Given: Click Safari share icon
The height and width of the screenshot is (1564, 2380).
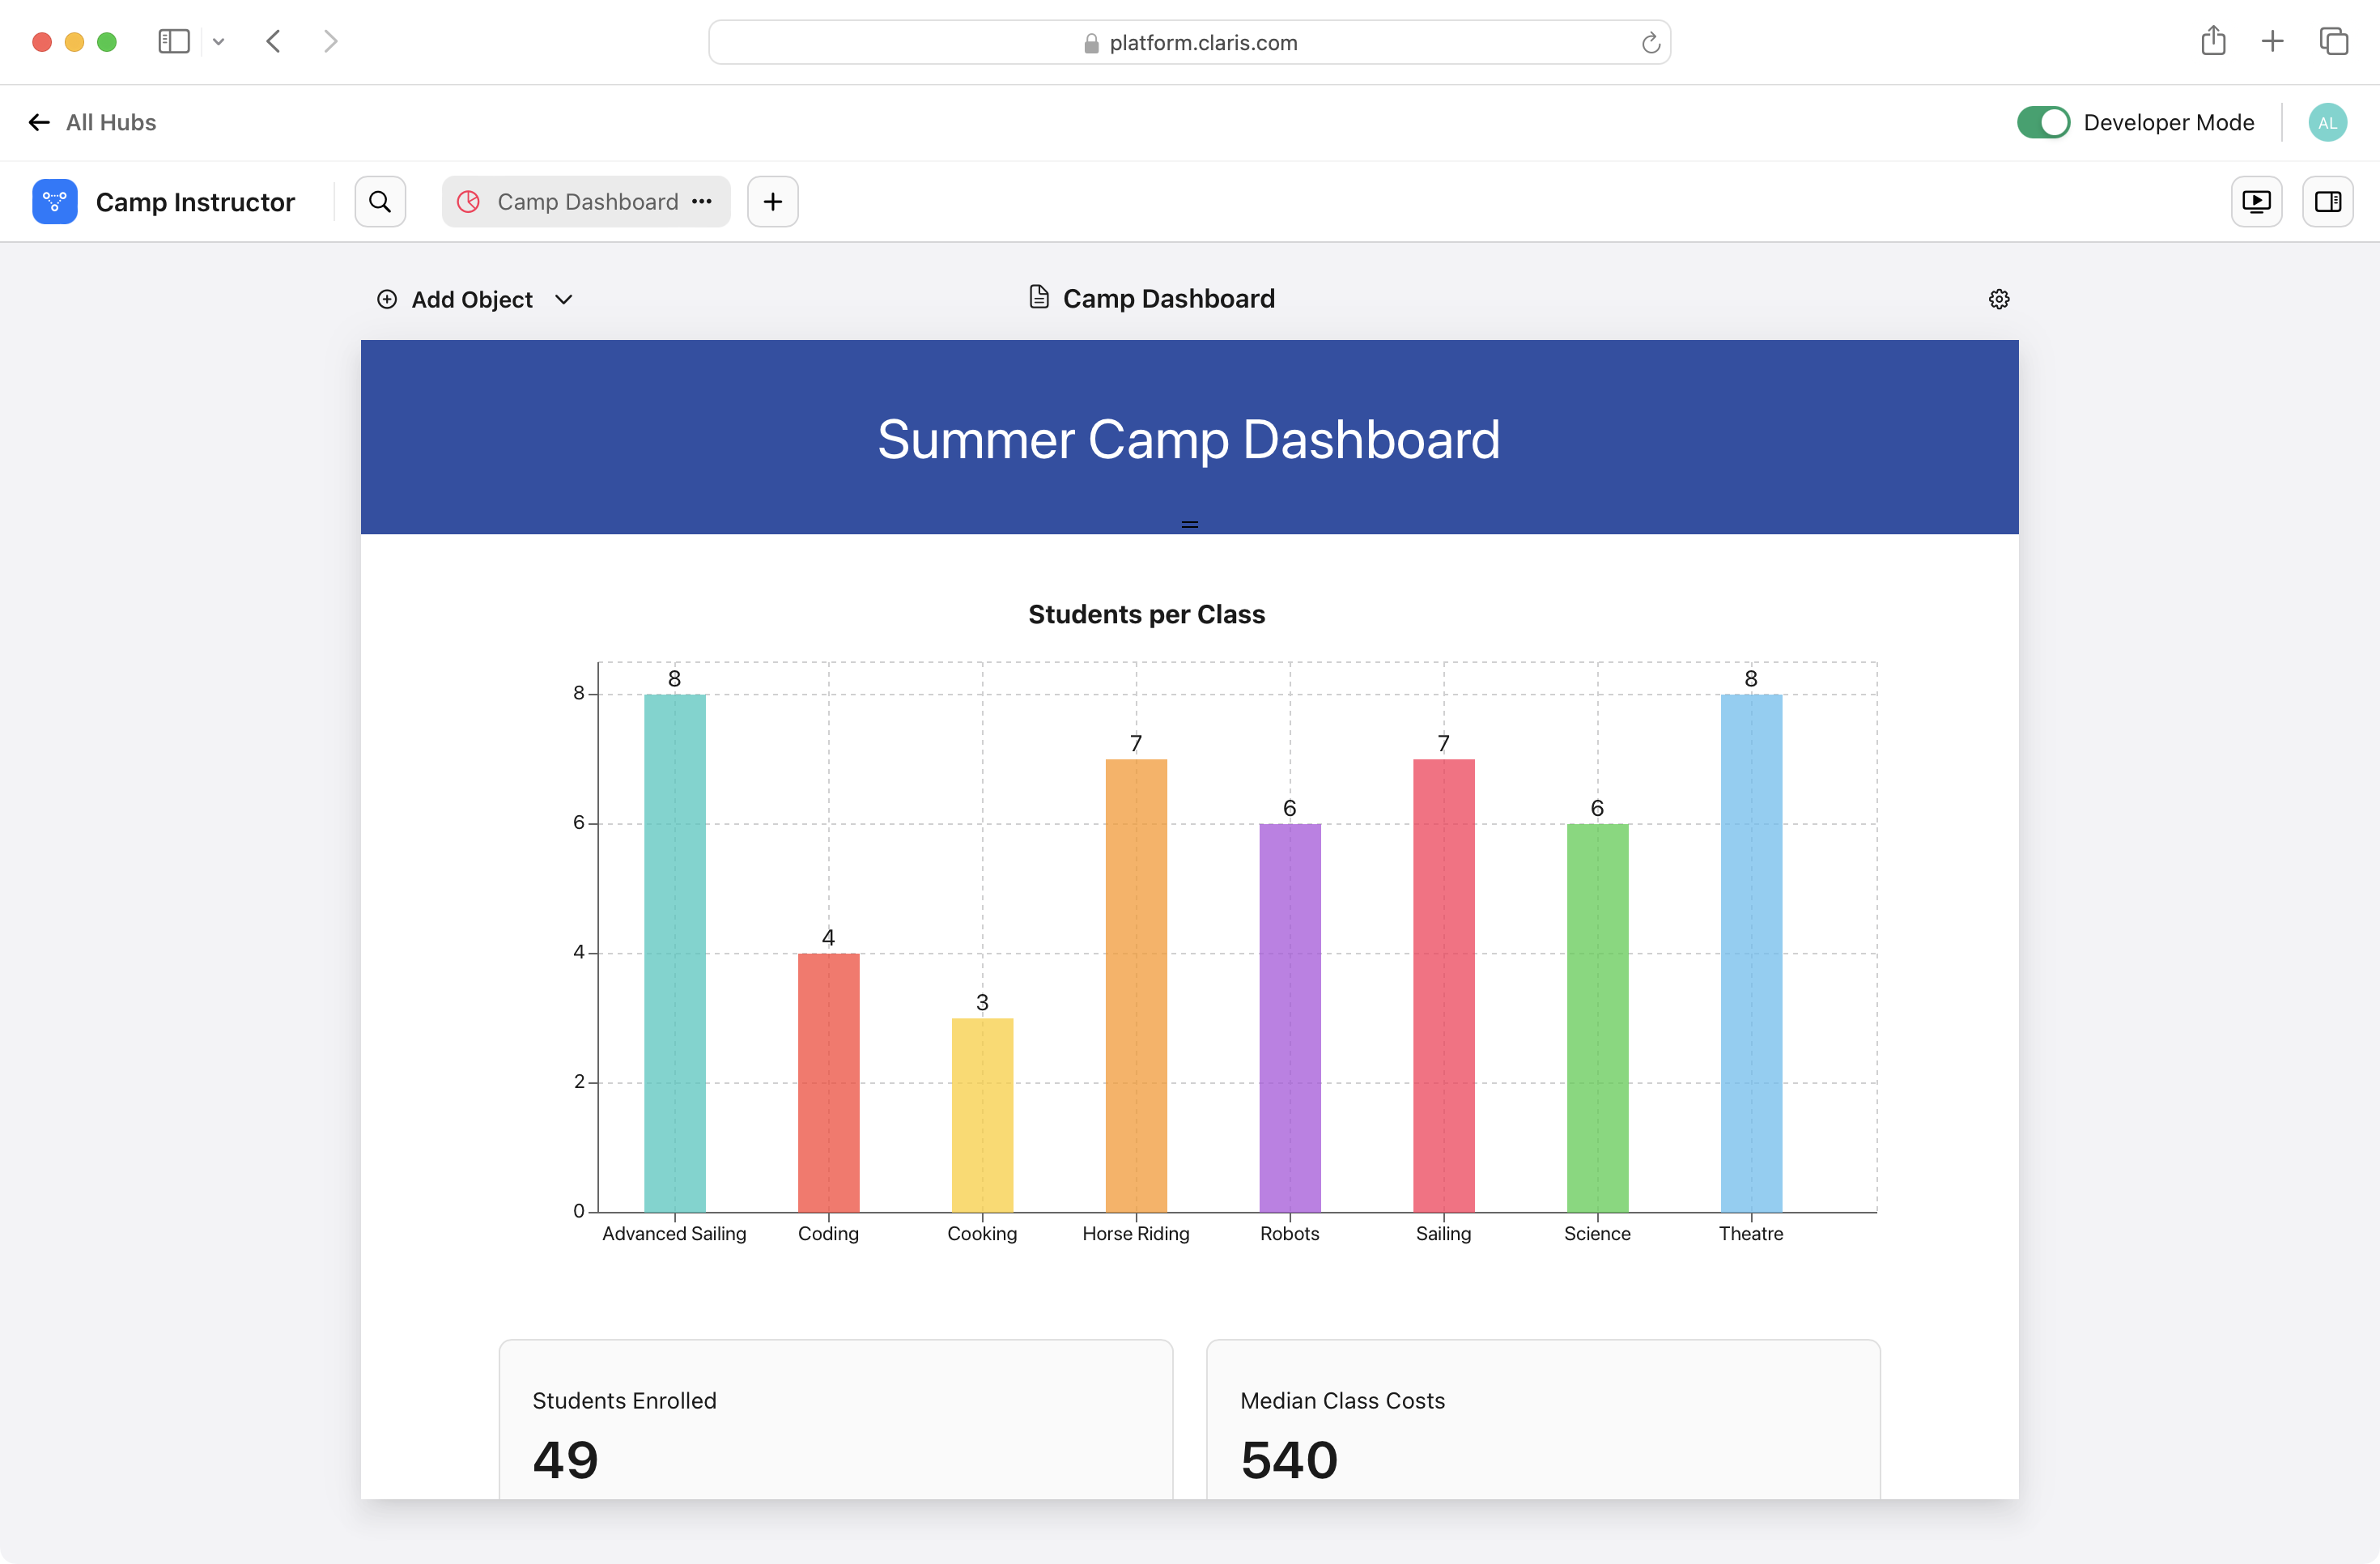Looking at the screenshot, I should tap(2213, 41).
